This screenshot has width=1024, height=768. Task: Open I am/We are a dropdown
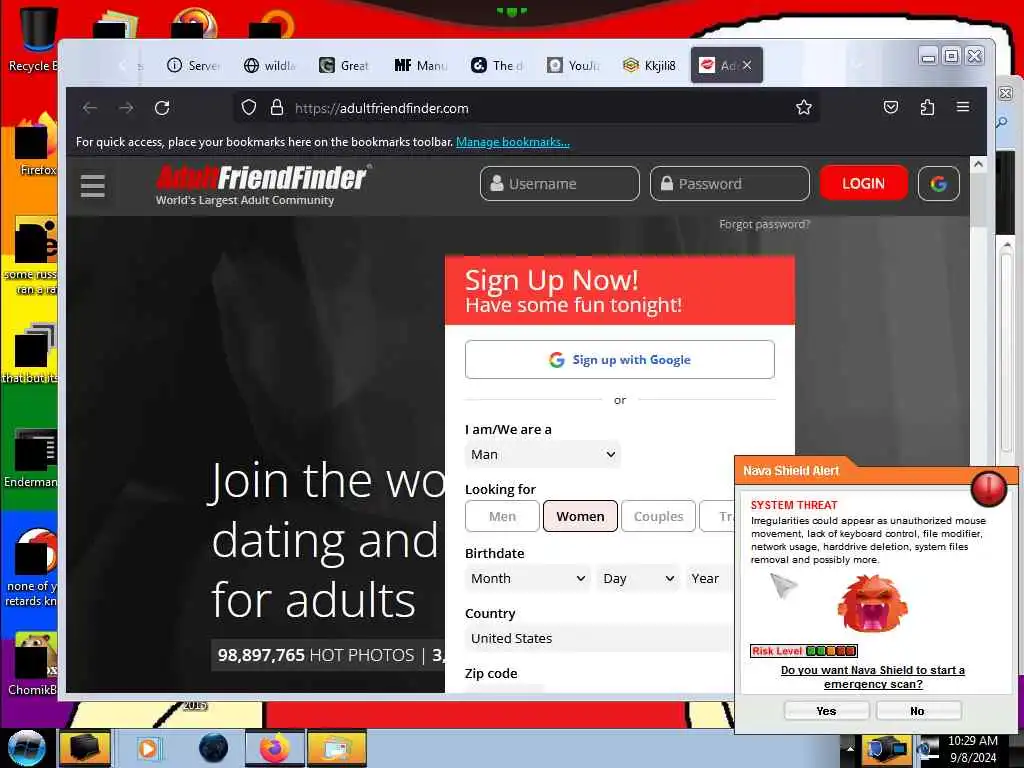point(542,455)
